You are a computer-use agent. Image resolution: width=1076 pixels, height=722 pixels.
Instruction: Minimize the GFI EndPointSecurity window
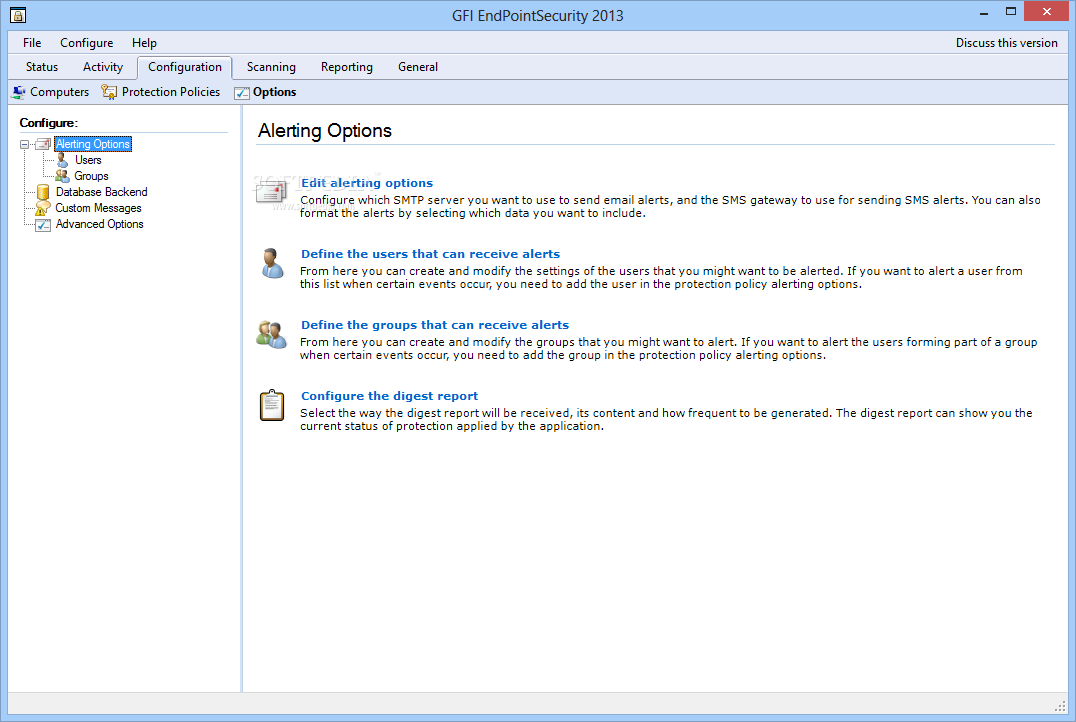[x=984, y=12]
